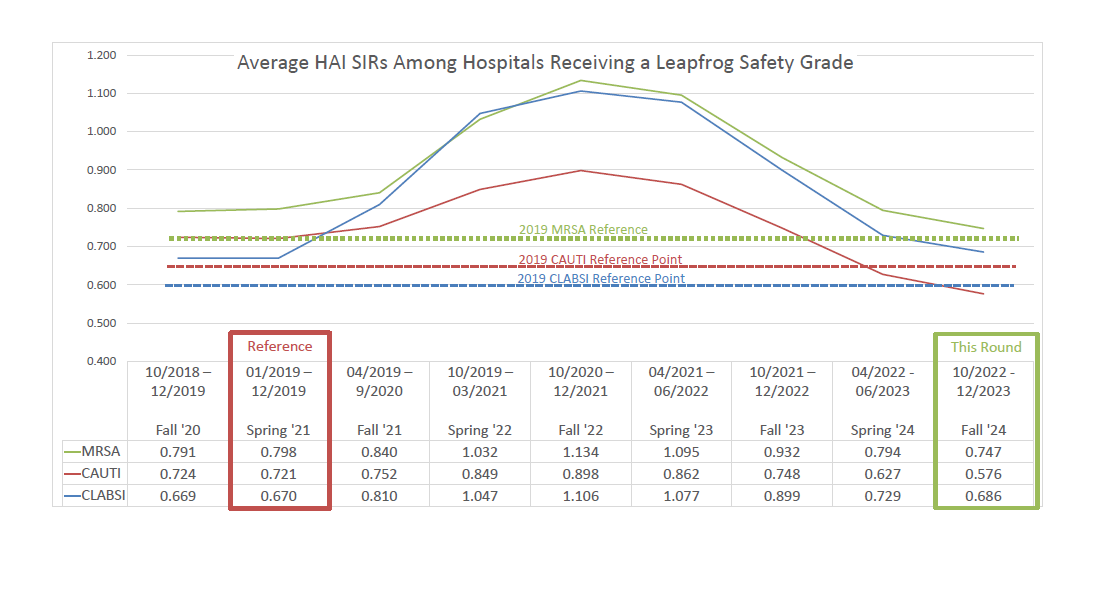Select the CLABSI value 0.670 in the Reference column

click(x=279, y=497)
